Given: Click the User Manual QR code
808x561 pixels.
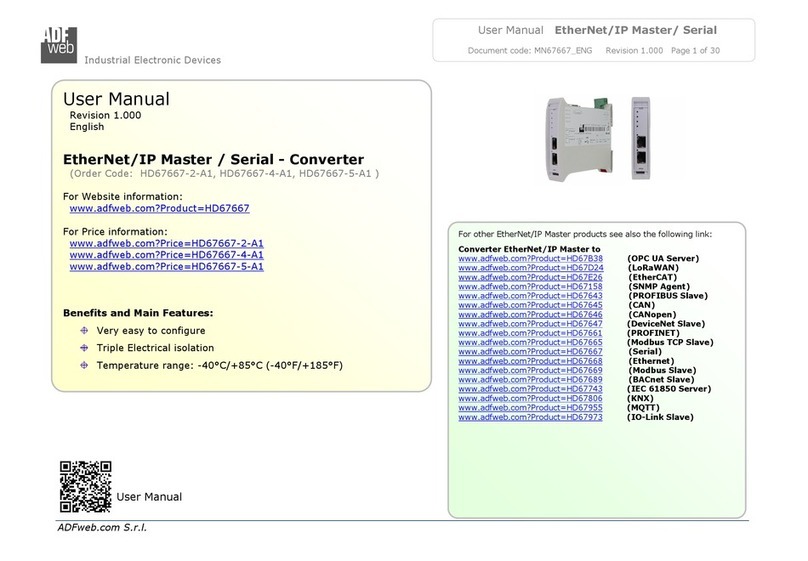Looking at the screenshot, I should [86, 486].
